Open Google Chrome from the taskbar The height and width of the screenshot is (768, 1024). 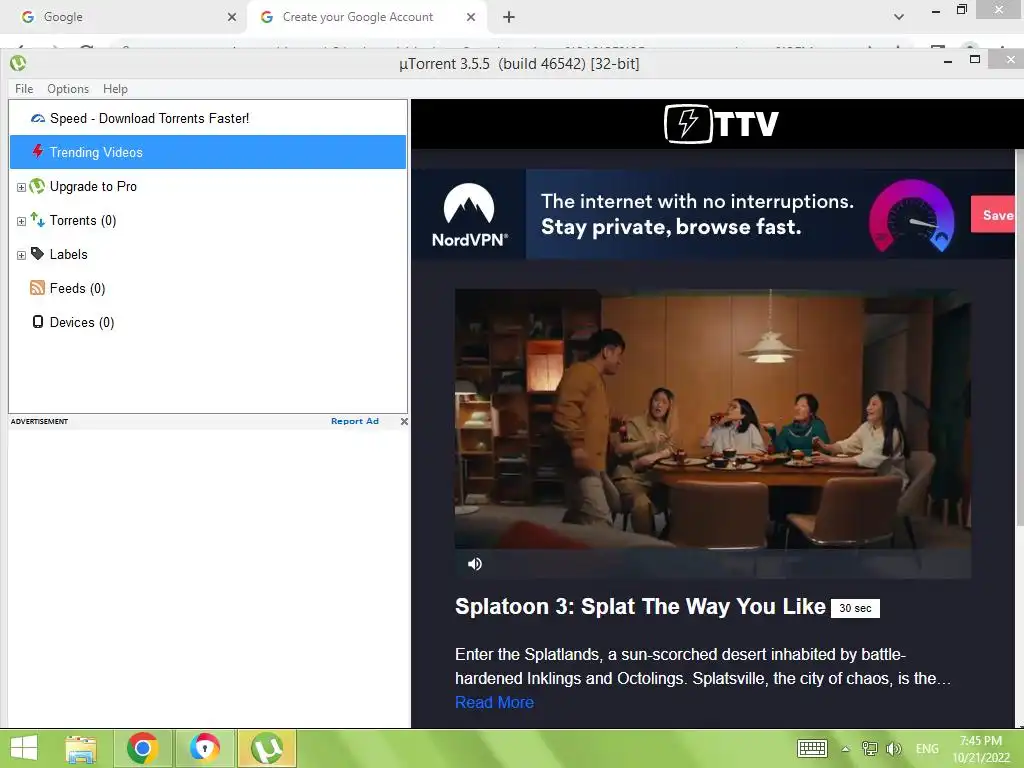pyautogui.click(x=142, y=748)
